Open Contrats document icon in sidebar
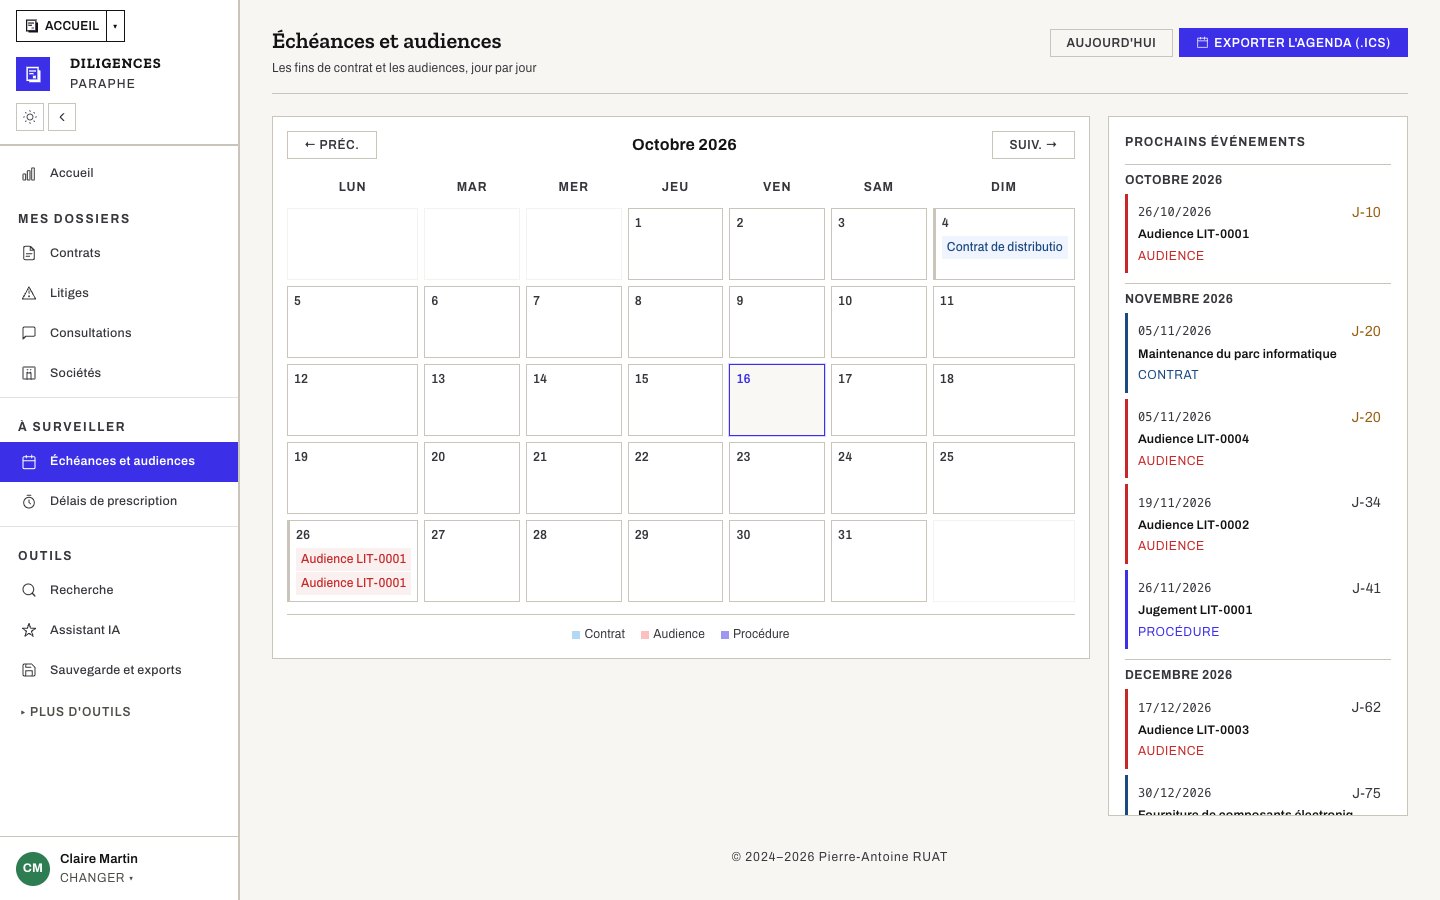1440x900 pixels. (29, 253)
